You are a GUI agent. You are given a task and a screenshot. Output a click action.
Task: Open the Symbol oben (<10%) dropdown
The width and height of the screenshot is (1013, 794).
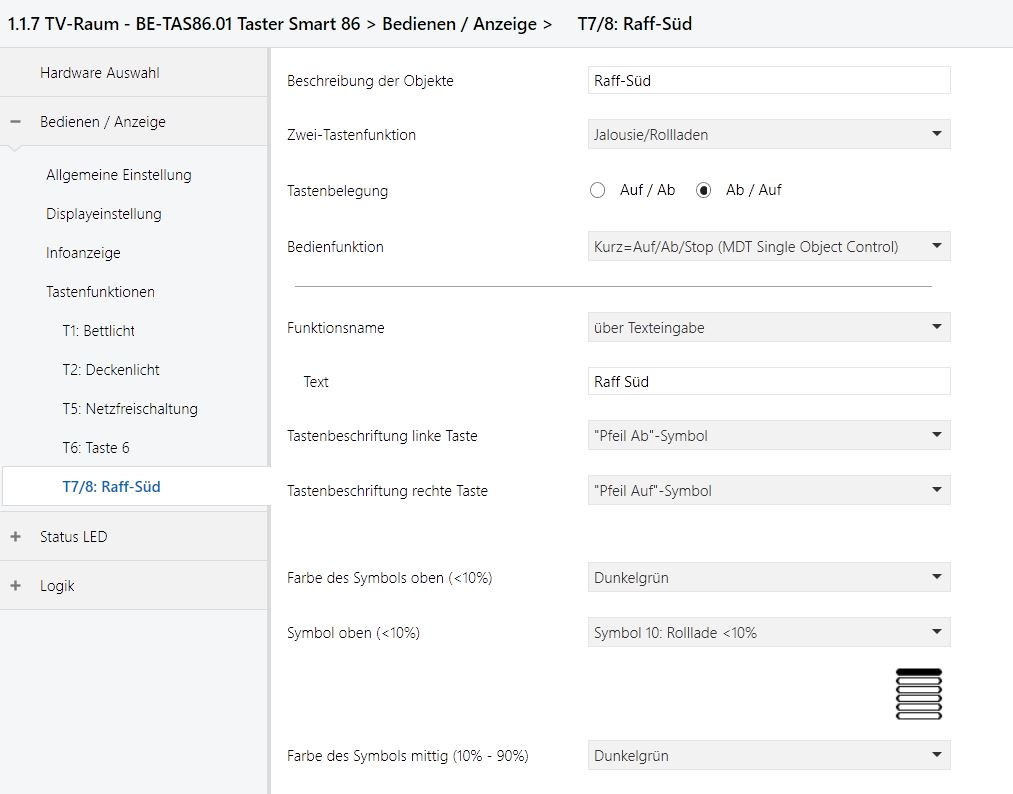pyautogui.click(x=768, y=632)
